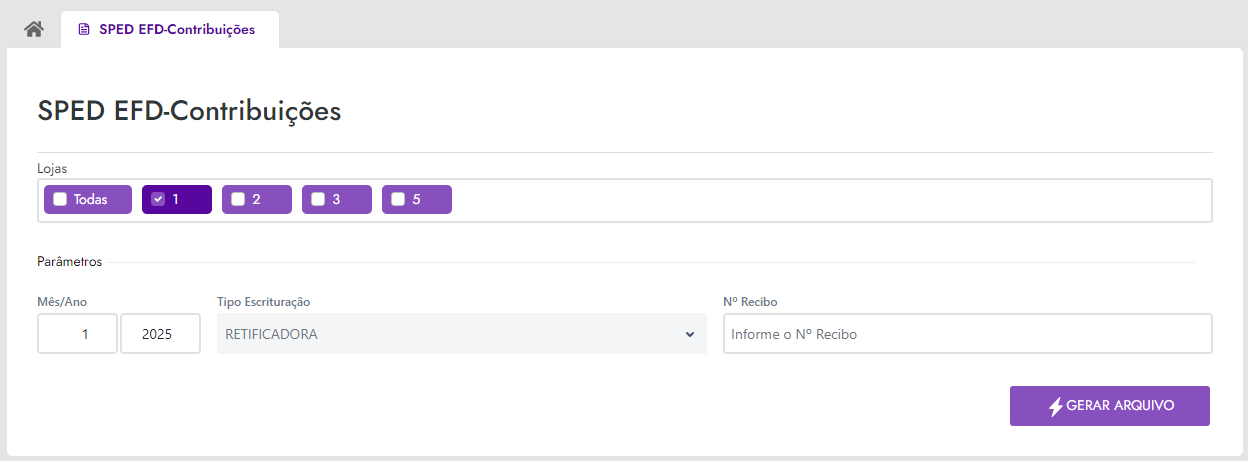
Task: Click the chevron arrow of the Tipo Escrituração select
Action: pyautogui.click(x=690, y=334)
